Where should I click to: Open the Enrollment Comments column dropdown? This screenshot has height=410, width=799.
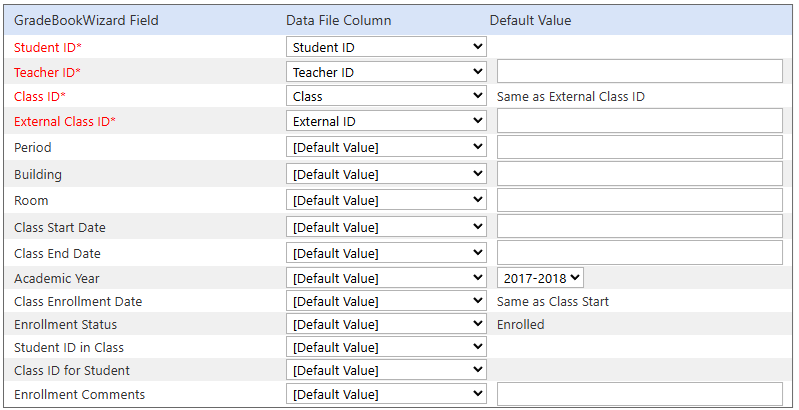coord(386,394)
